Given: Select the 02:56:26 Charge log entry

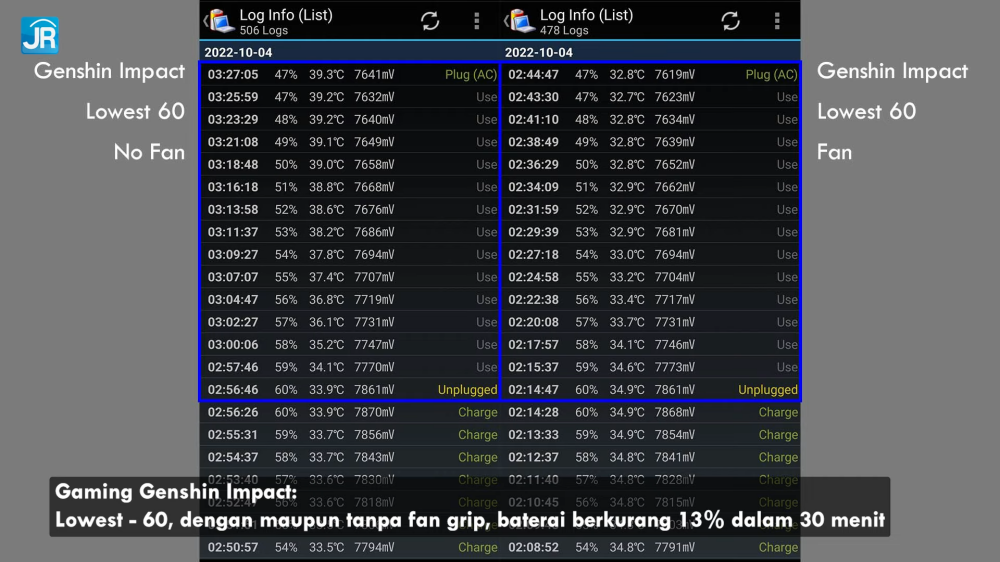Looking at the screenshot, I should (x=350, y=412).
